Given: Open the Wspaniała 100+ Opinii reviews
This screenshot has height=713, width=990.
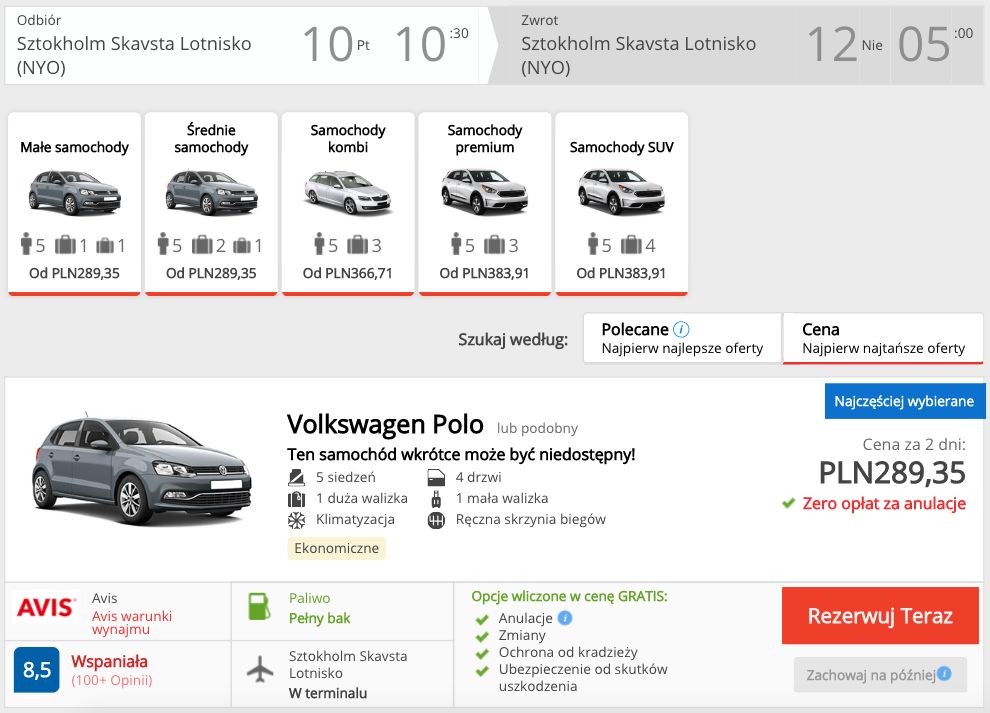Looking at the screenshot, I should point(112,670).
